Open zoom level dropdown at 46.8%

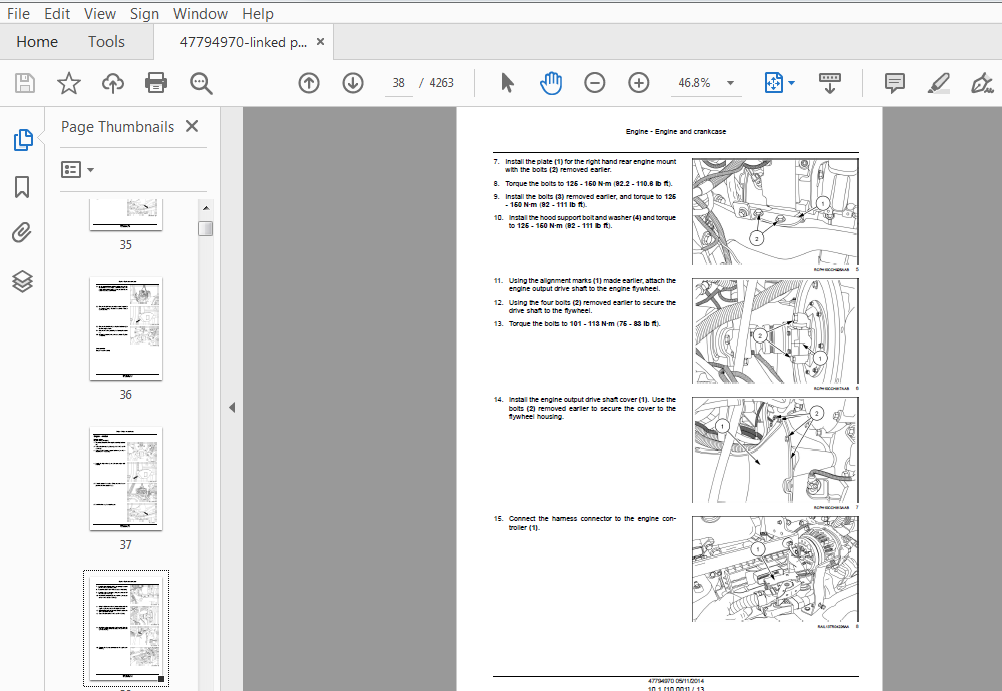click(x=730, y=83)
